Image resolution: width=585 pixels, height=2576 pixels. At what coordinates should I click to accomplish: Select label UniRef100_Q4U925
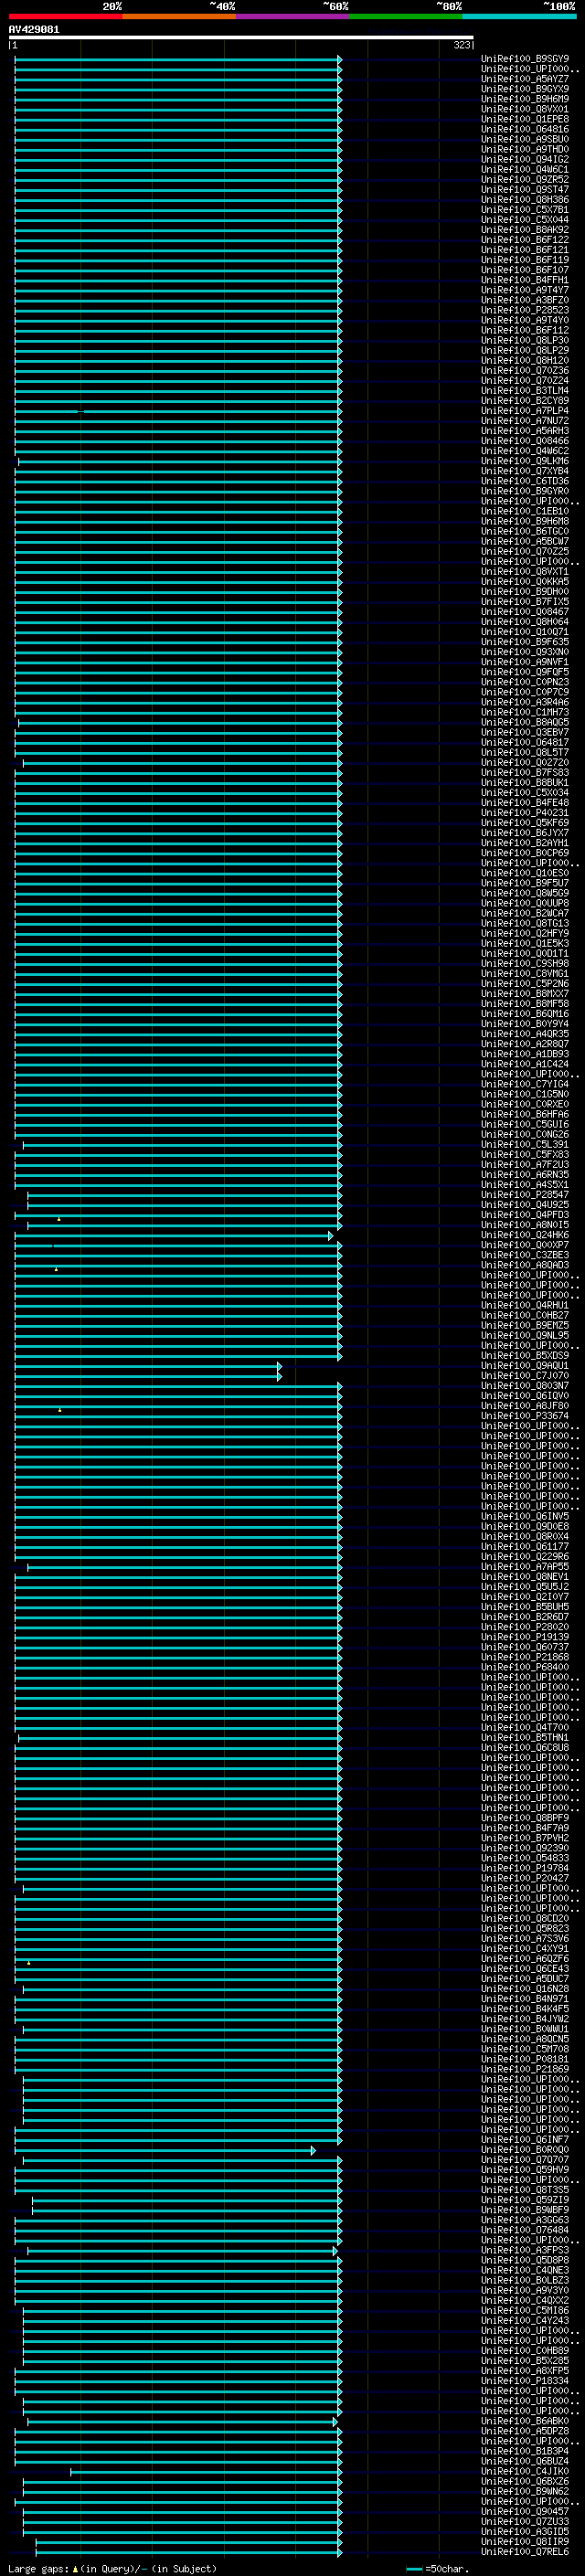[525, 1204]
